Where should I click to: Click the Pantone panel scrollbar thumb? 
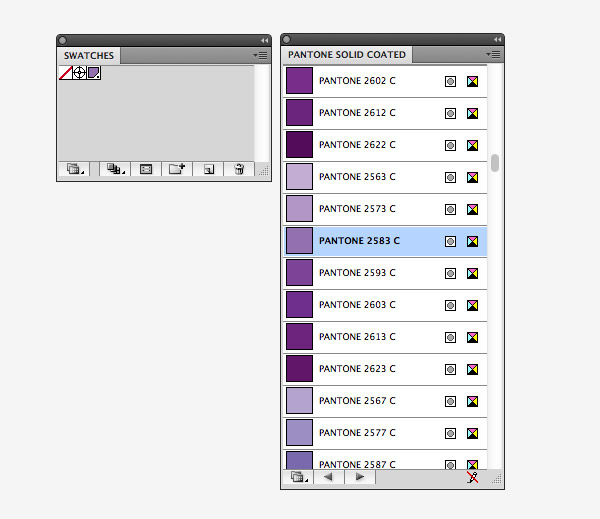click(x=495, y=163)
